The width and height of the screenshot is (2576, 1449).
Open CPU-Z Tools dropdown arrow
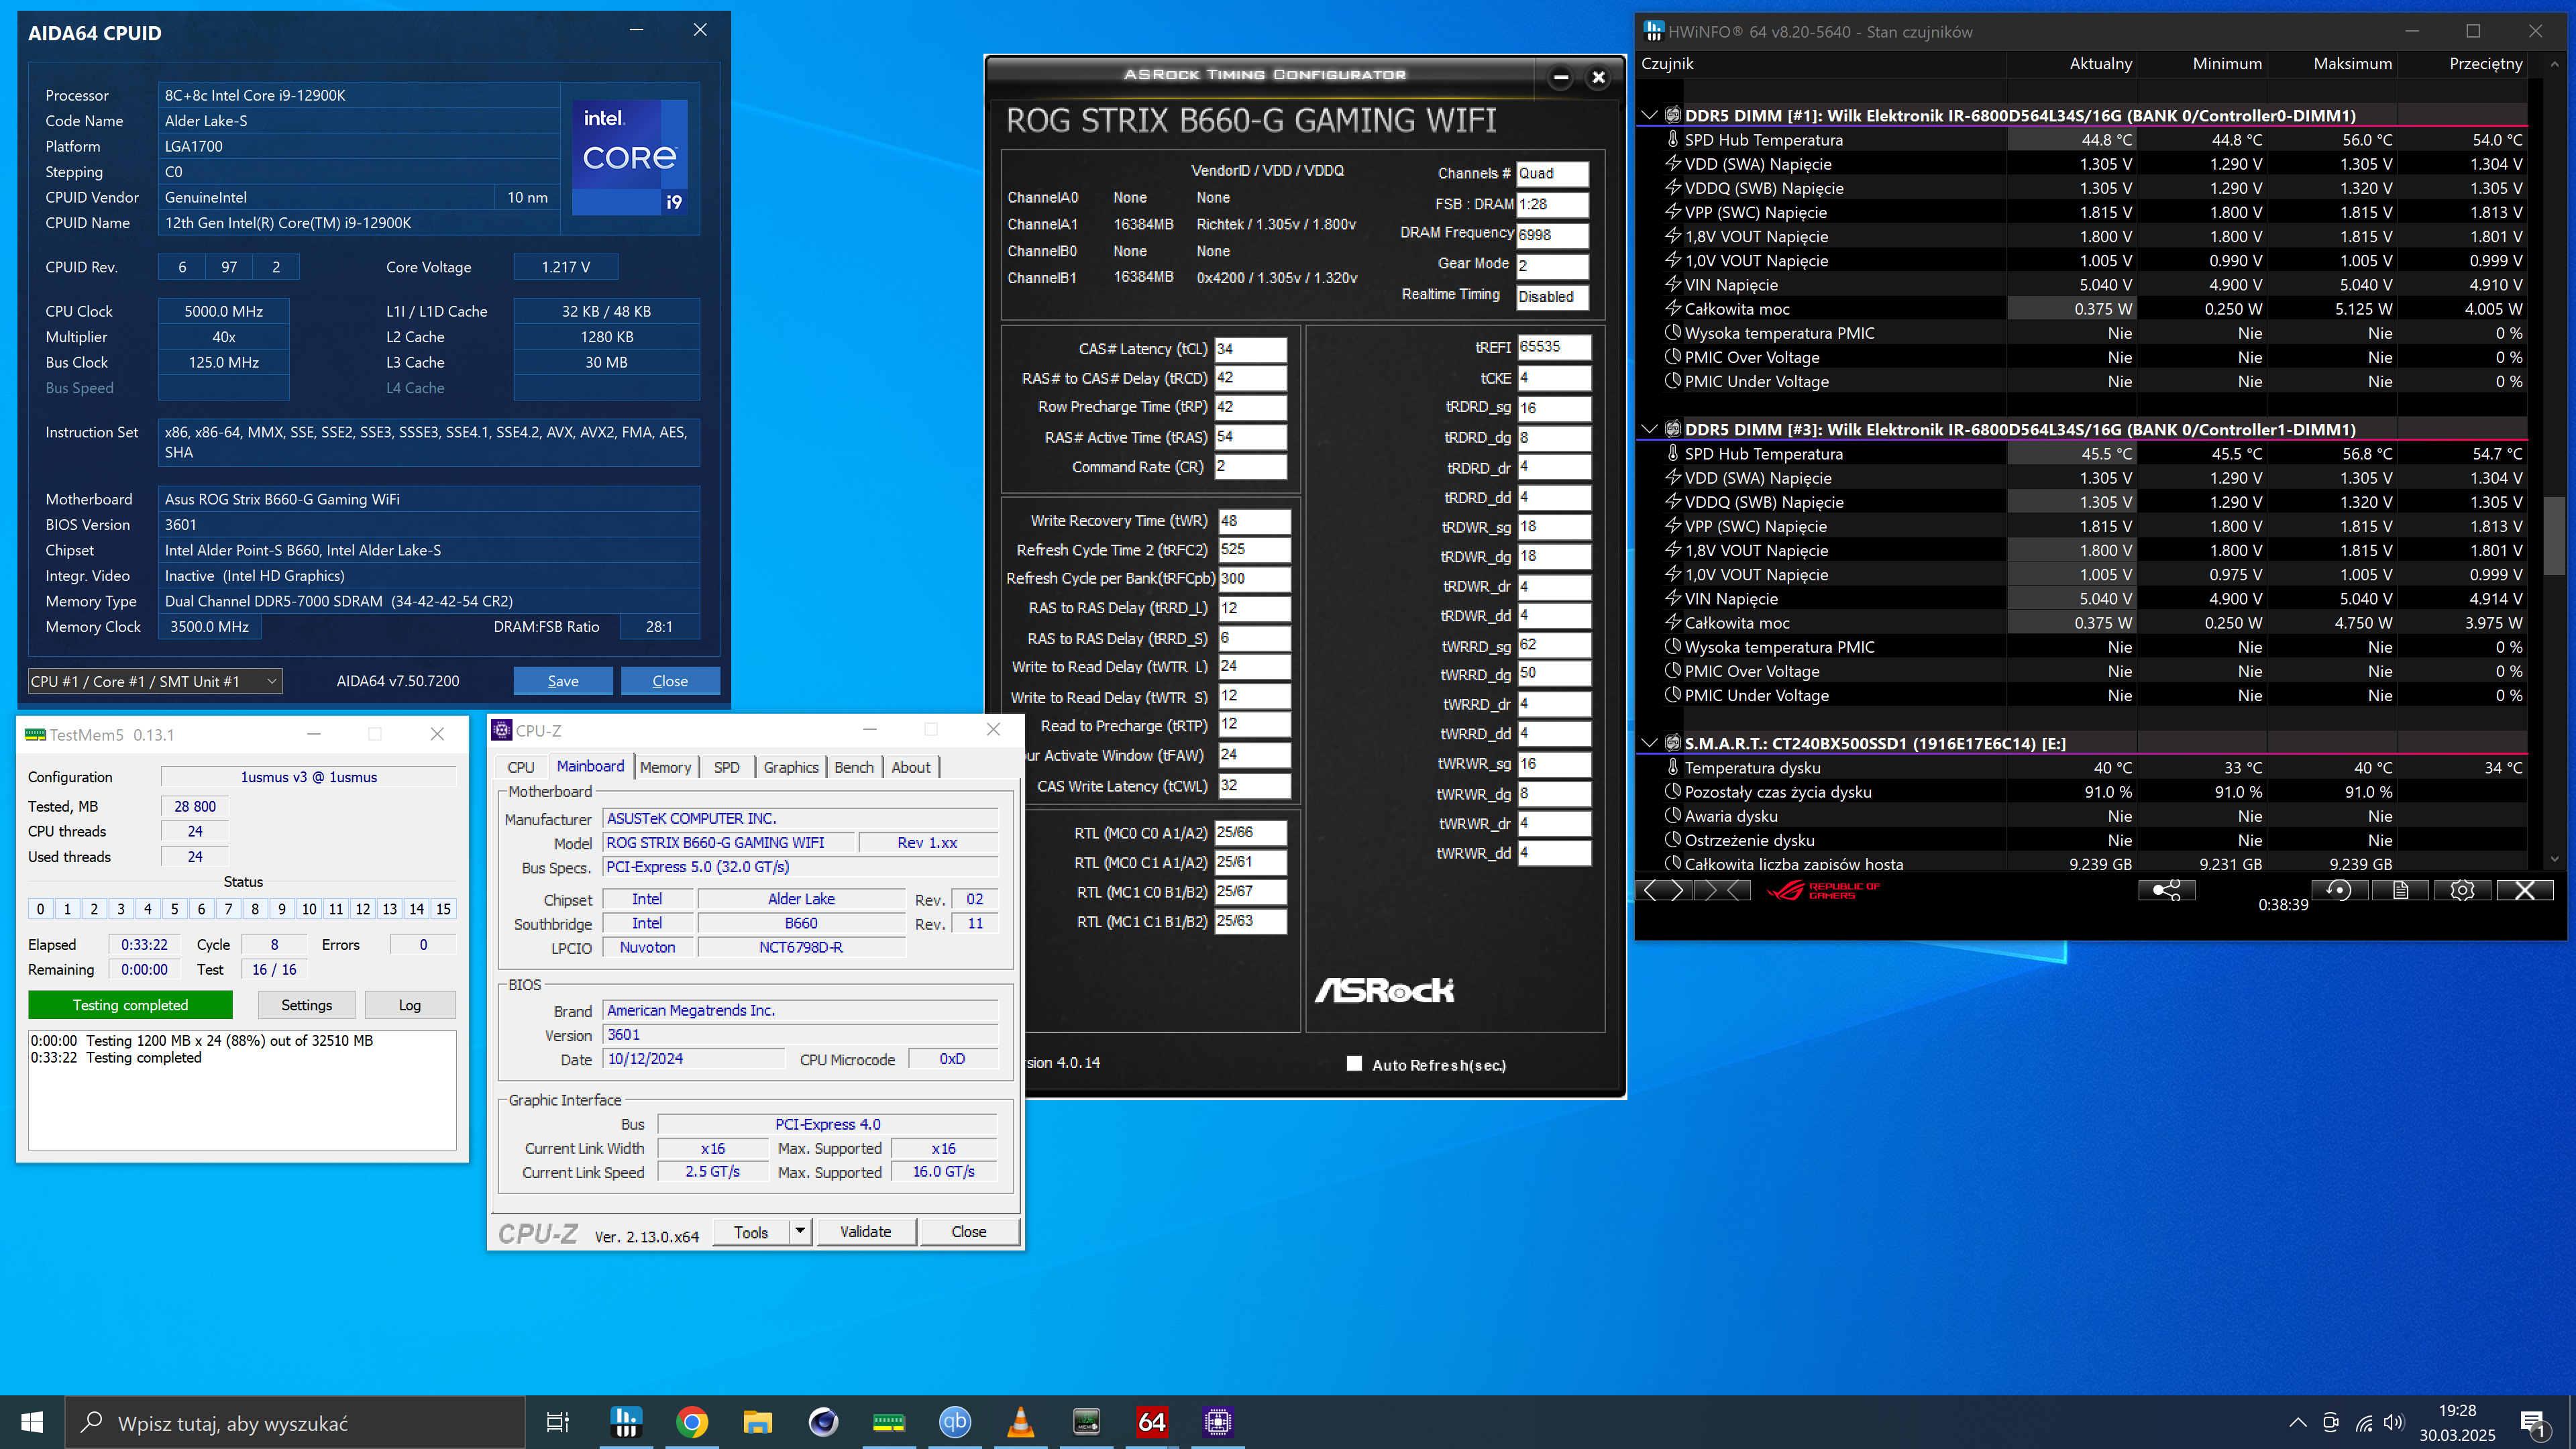(x=800, y=1231)
